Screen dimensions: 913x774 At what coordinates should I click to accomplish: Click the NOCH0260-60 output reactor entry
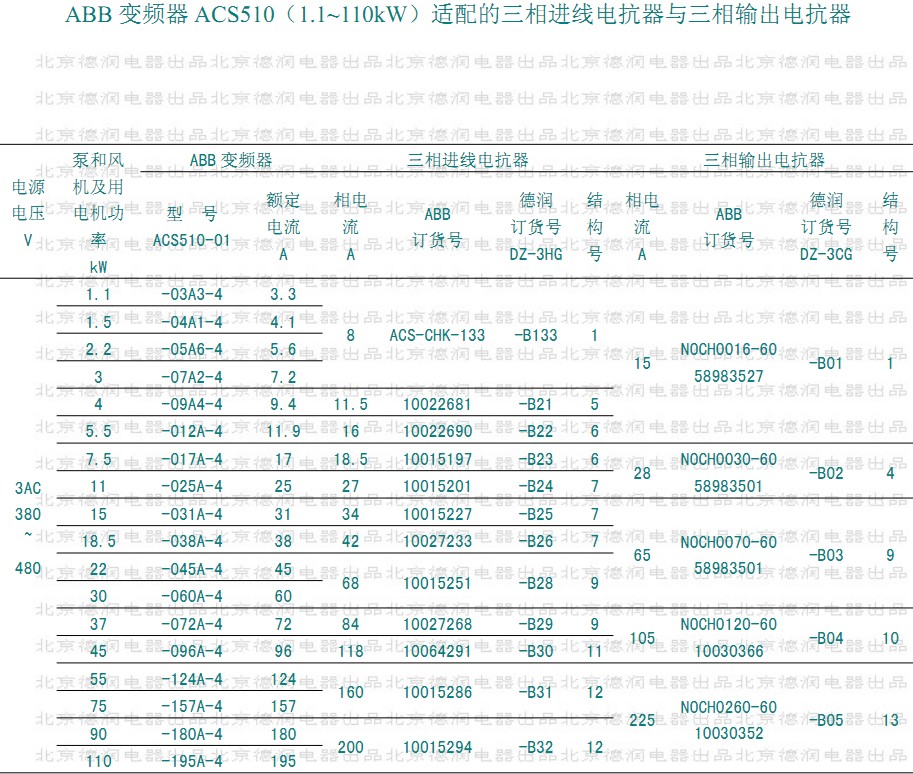(728, 707)
